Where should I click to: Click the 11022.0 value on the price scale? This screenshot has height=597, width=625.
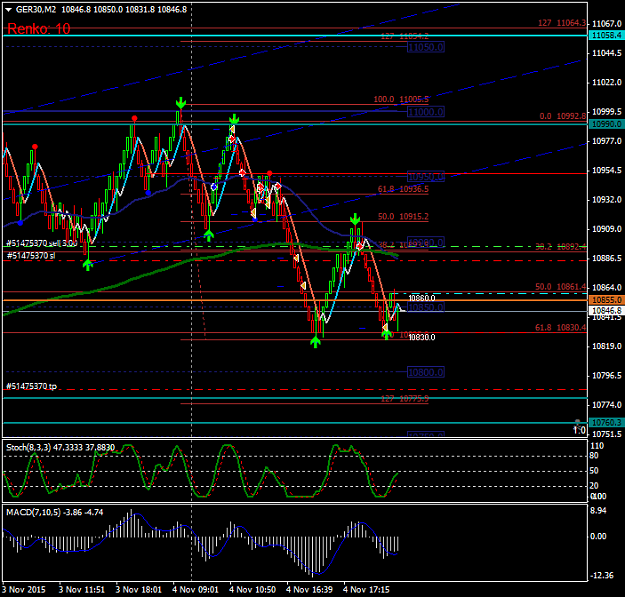click(x=607, y=82)
